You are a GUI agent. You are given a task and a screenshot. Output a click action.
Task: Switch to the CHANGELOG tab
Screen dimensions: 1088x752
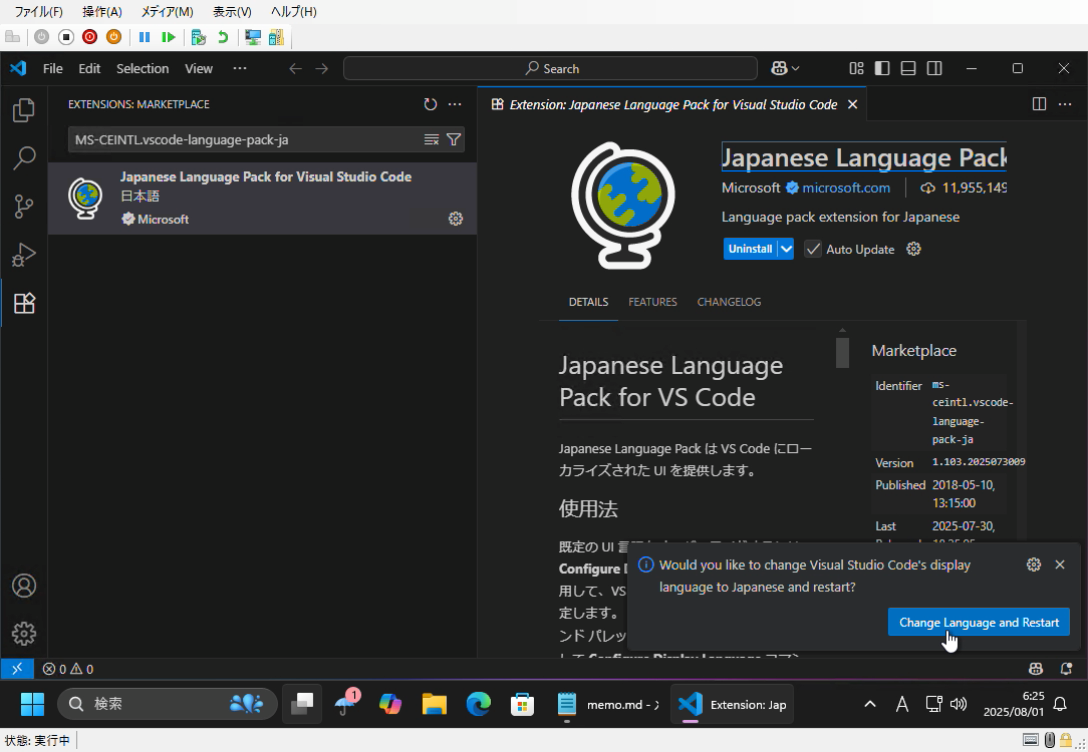(x=729, y=302)
